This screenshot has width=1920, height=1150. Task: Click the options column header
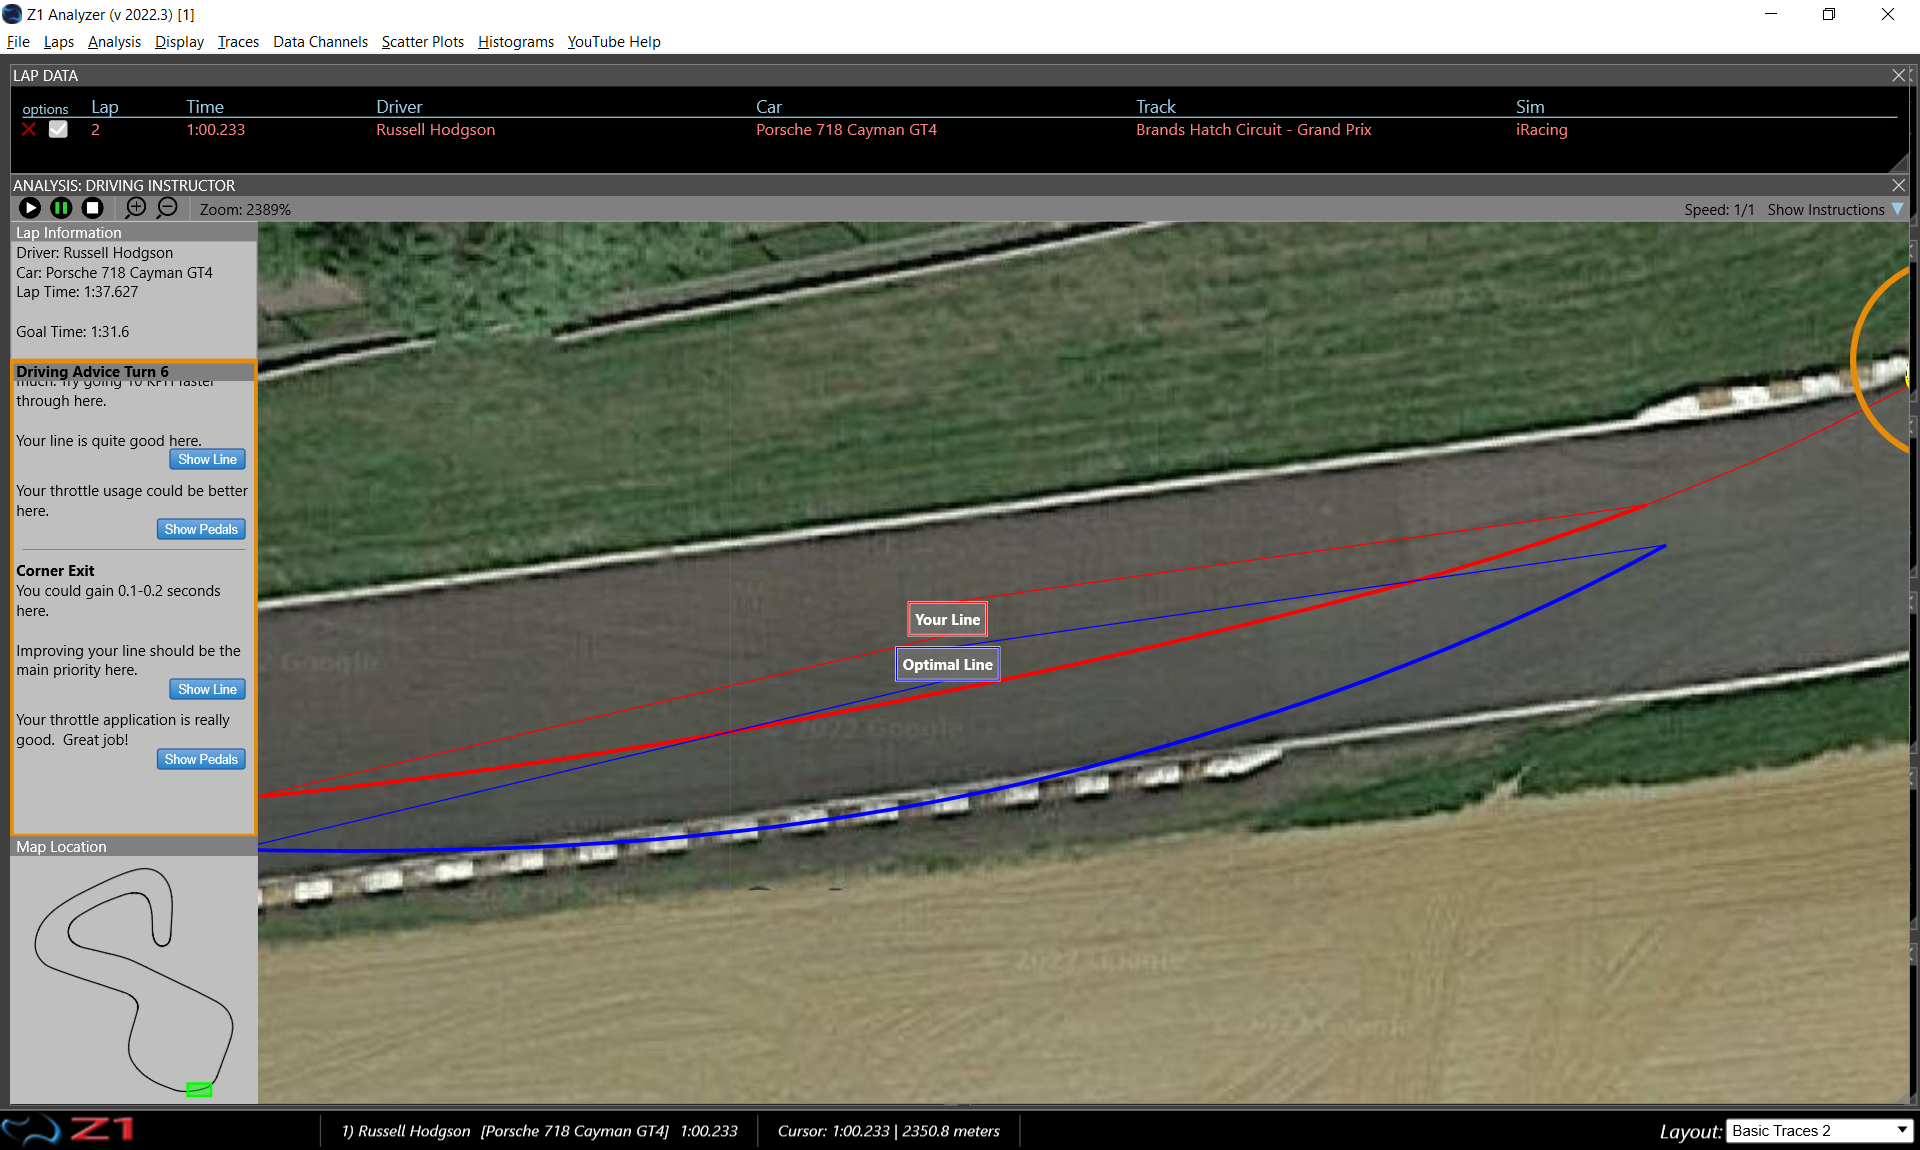[x=45, y=109]
